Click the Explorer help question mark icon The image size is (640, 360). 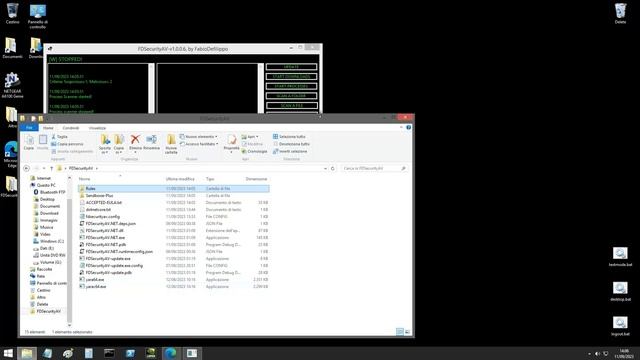click(409, 128)
